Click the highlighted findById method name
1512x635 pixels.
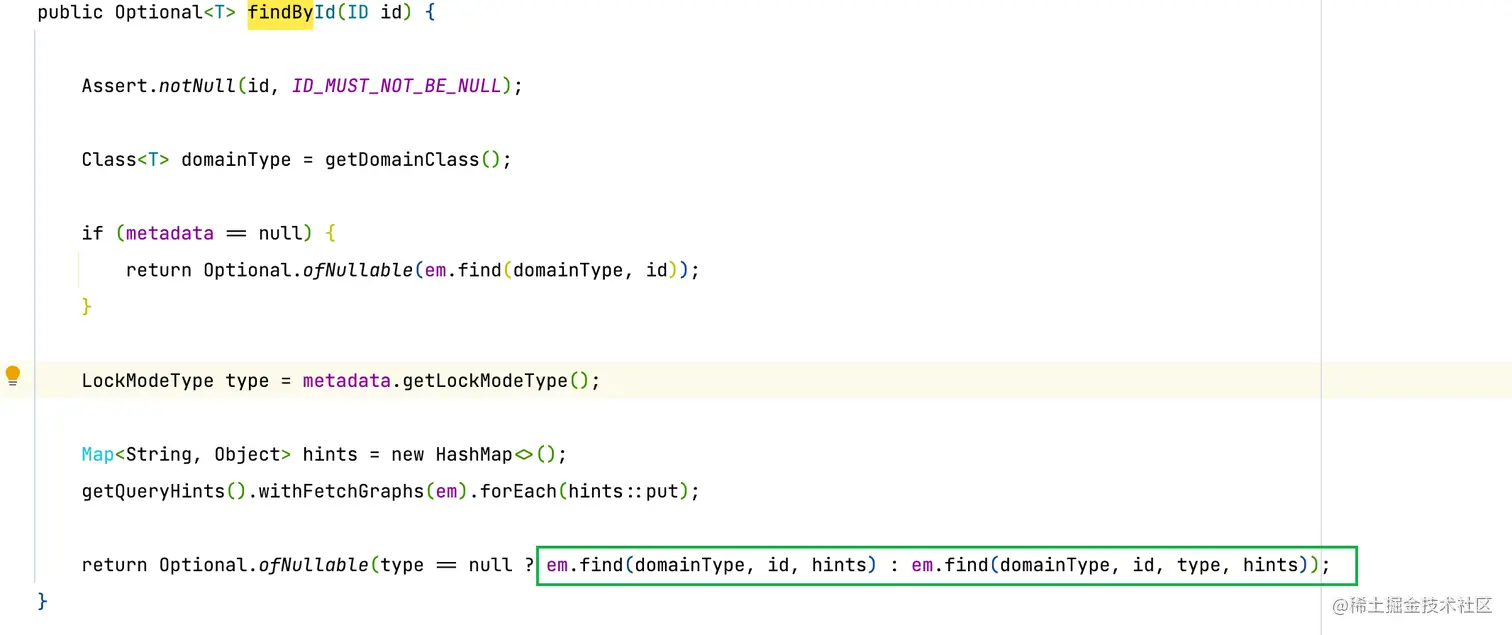point(291,14)
